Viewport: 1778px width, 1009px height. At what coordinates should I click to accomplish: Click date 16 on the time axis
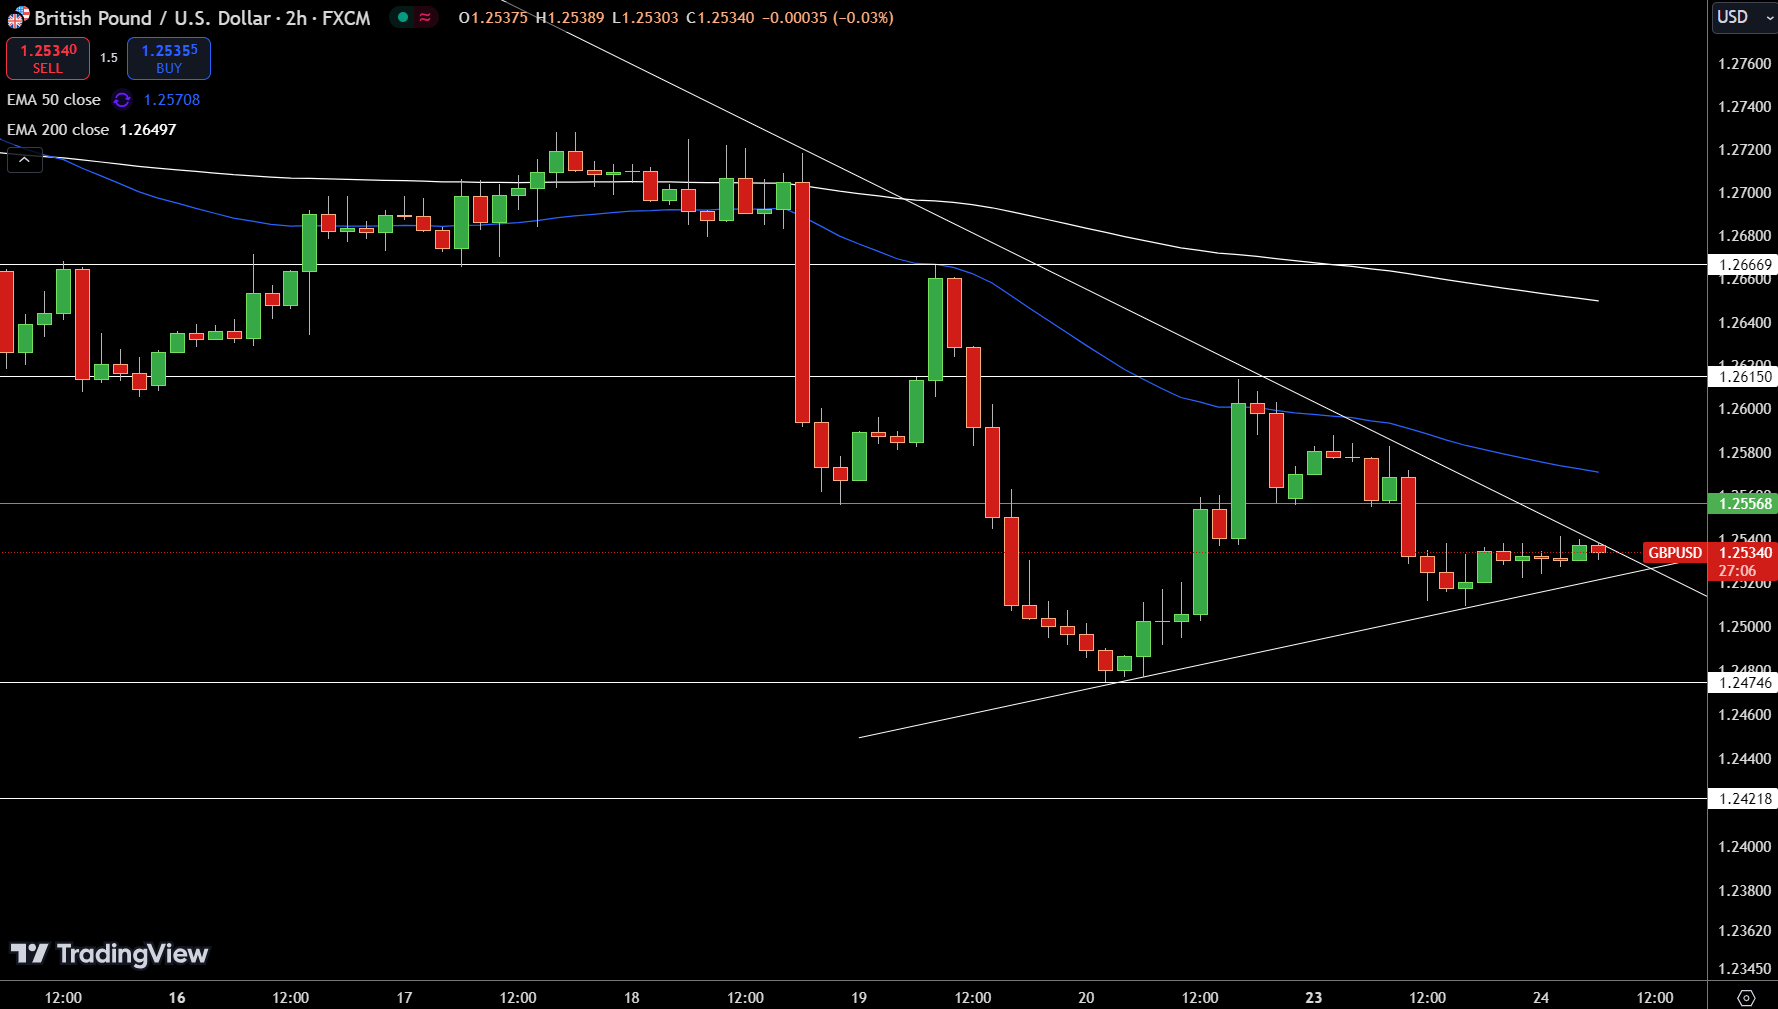pyautogui.click(x=177, y=997)
